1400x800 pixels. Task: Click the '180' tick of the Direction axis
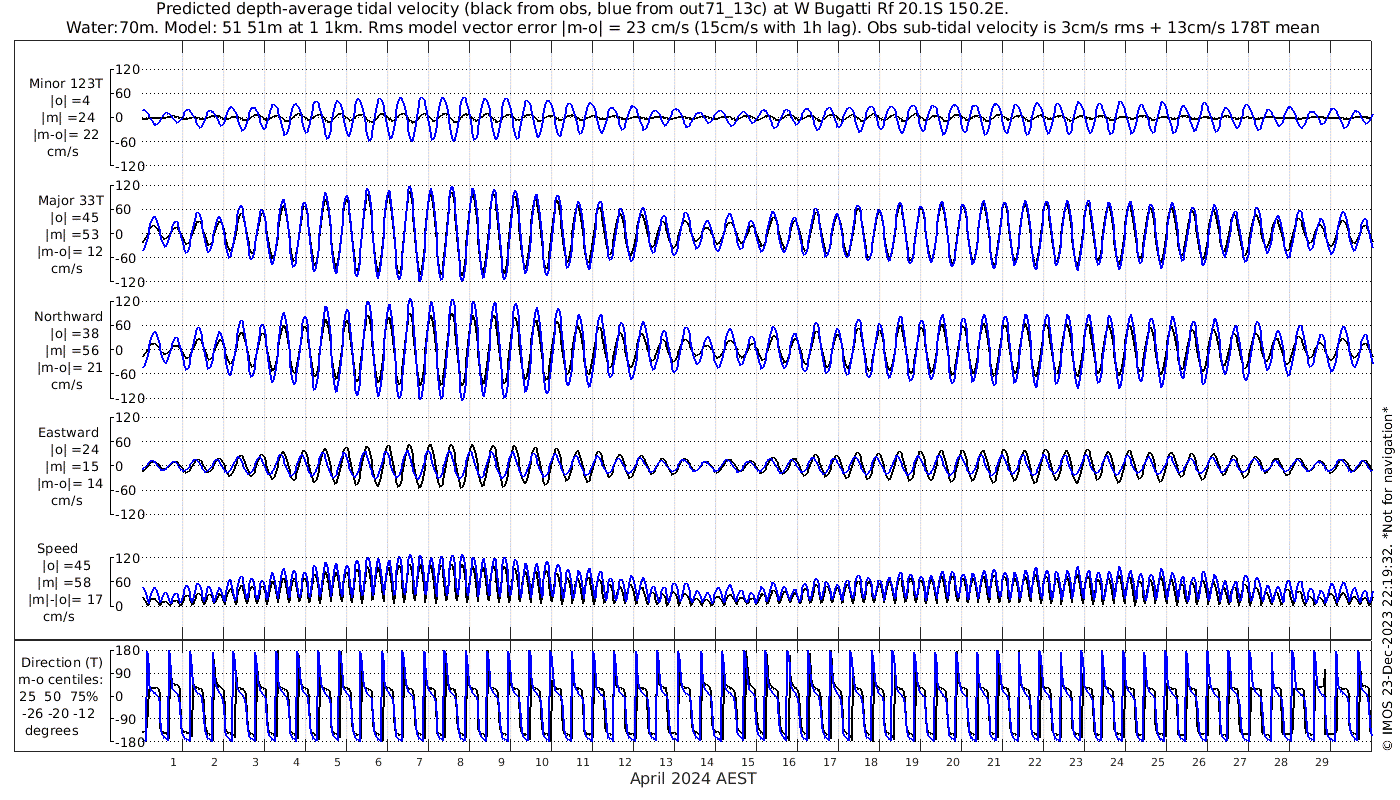[126, 652]
